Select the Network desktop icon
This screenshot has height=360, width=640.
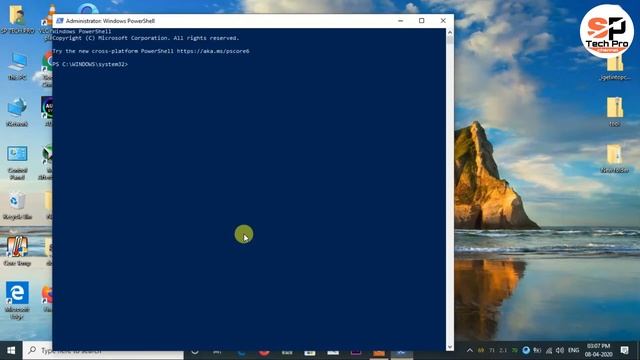click(17, 112)
